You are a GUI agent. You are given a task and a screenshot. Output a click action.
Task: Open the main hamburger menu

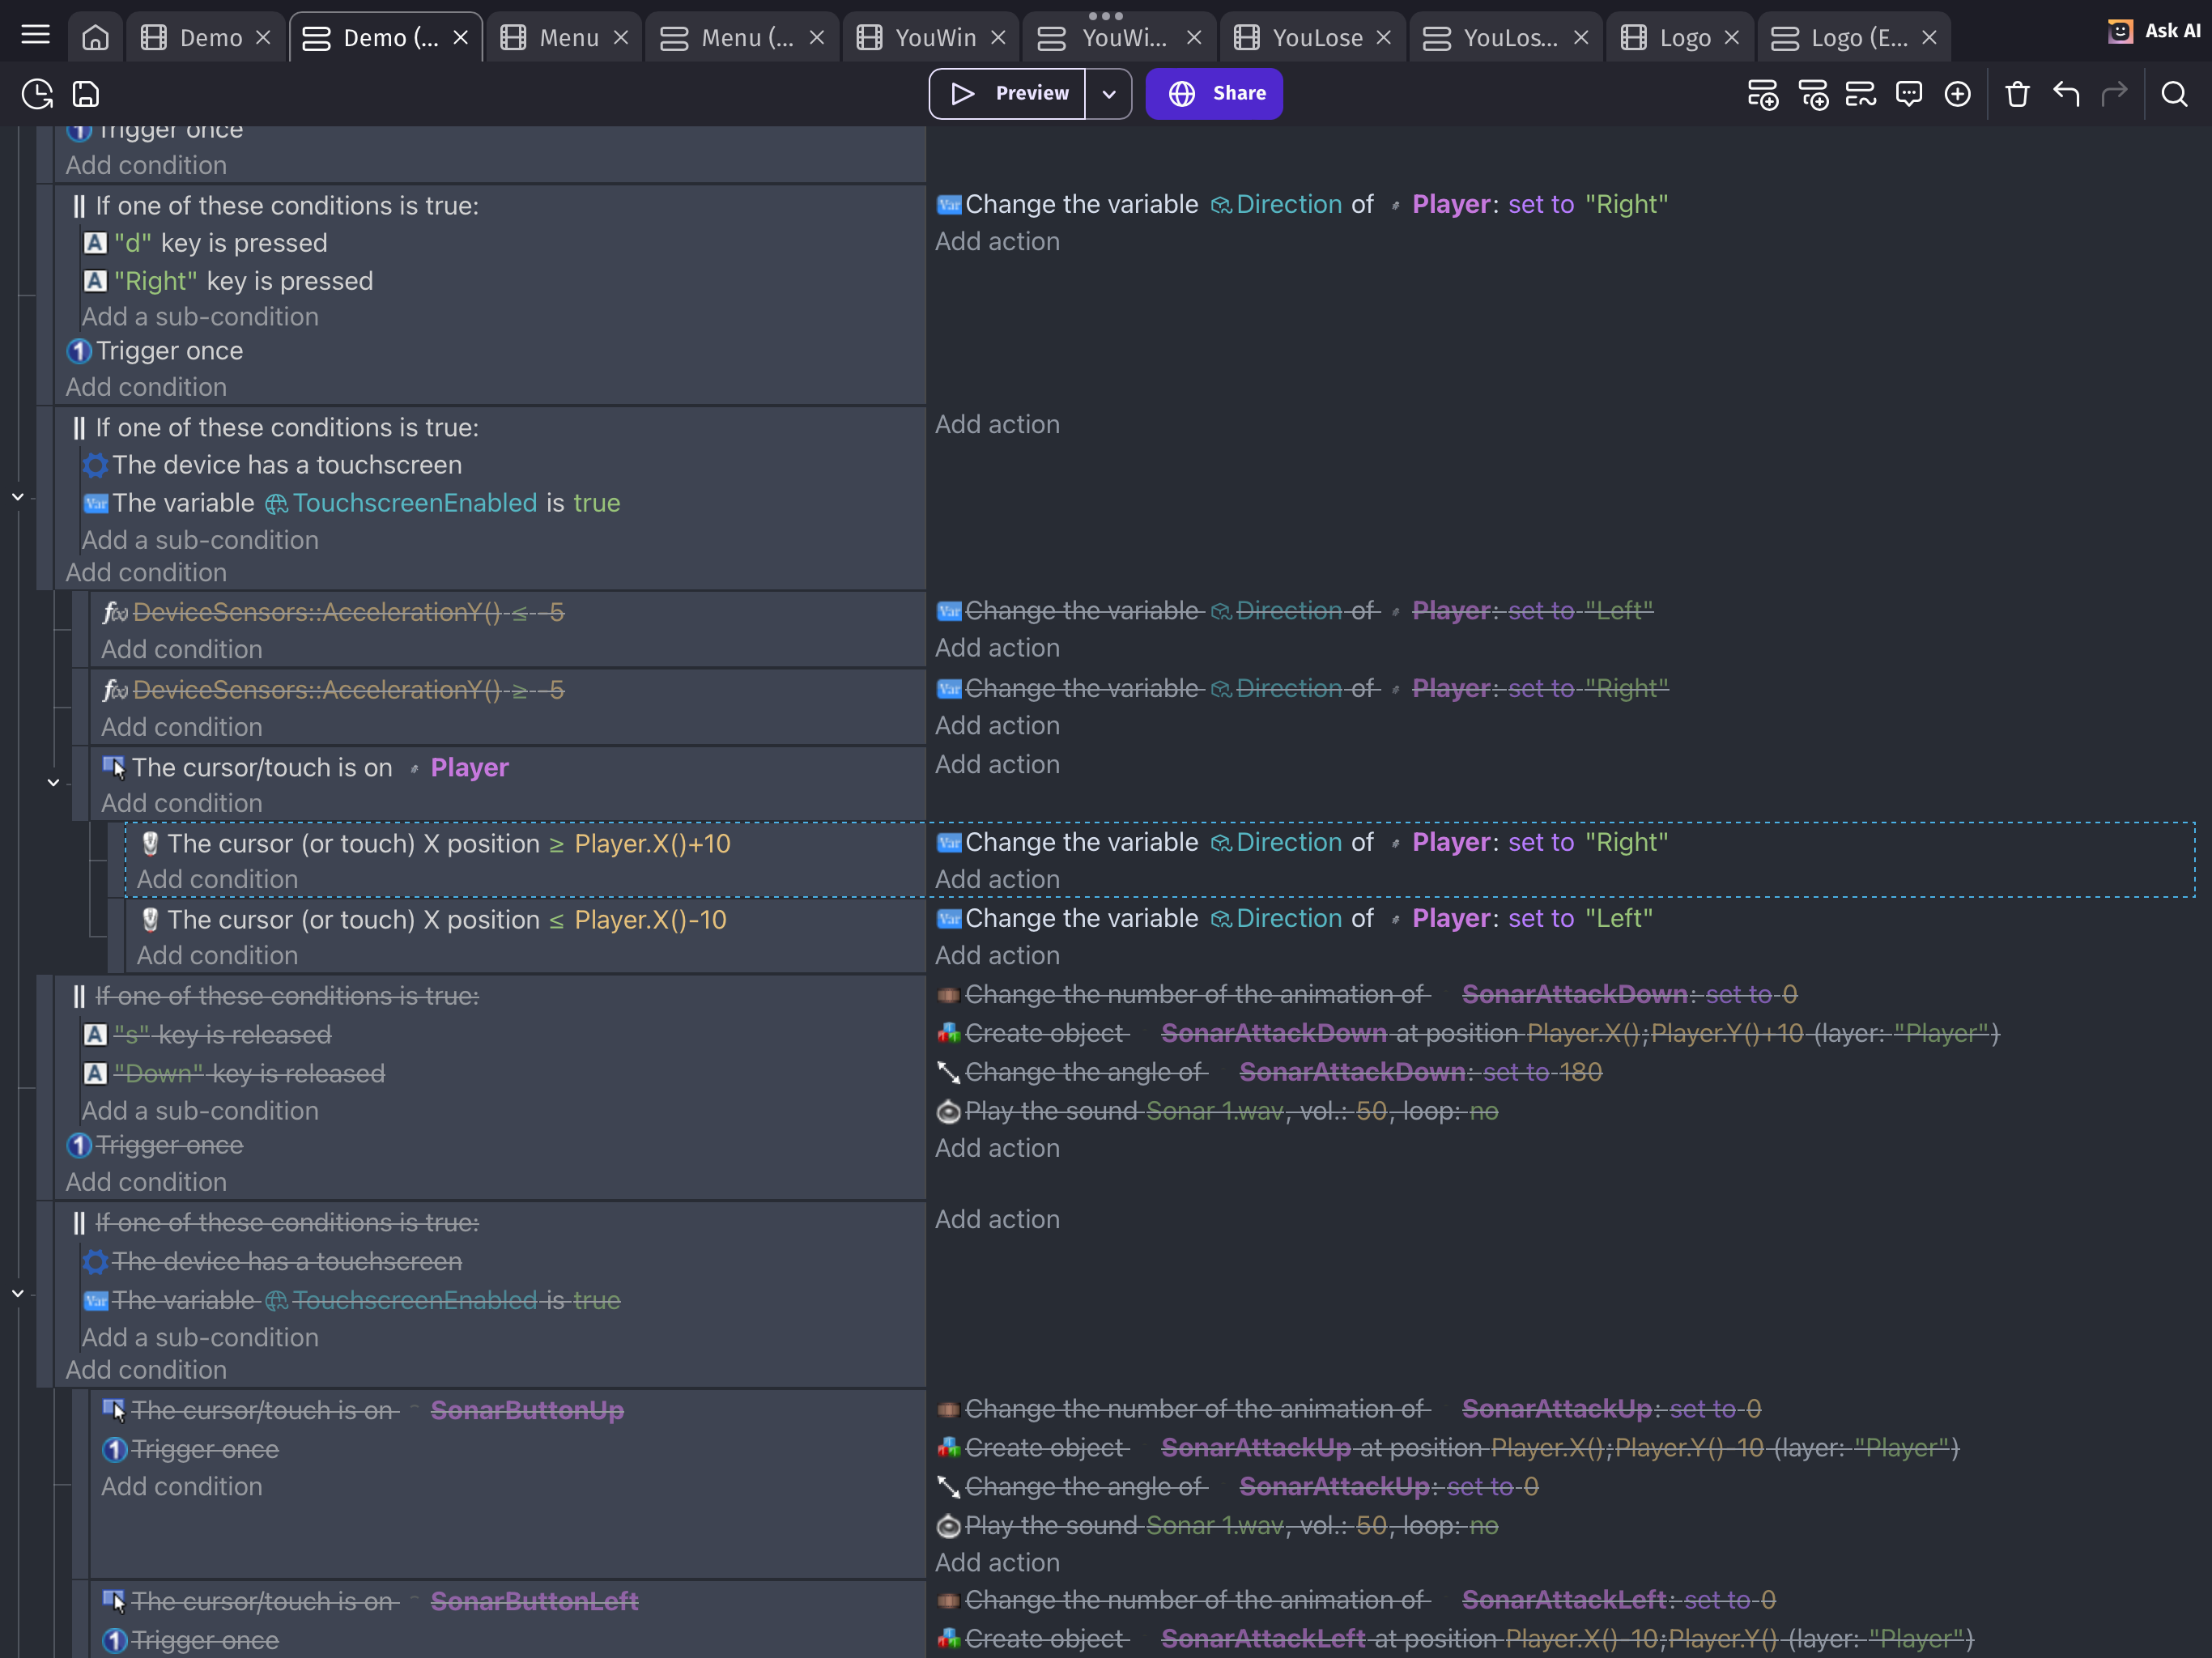tap(36, 36)
